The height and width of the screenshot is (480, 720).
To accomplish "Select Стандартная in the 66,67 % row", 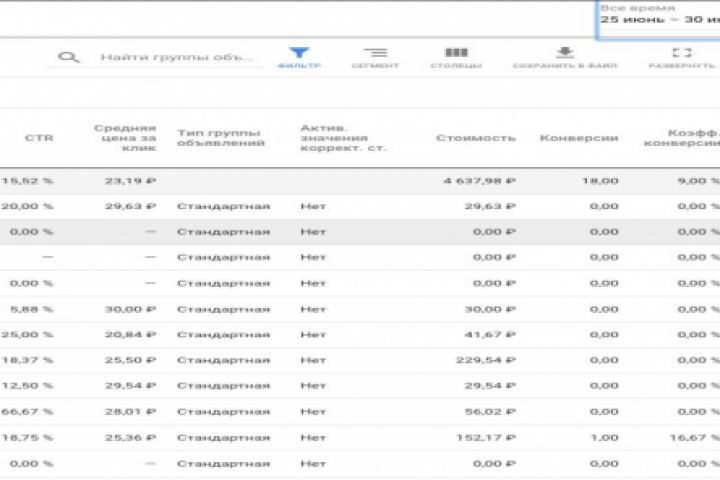I will click(x=224, y=412).
